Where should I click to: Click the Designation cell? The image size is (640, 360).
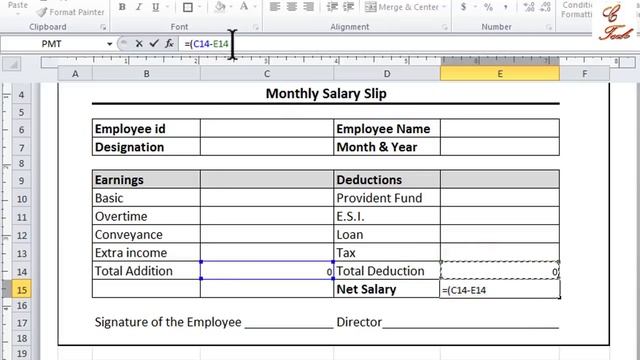[146, 147]
